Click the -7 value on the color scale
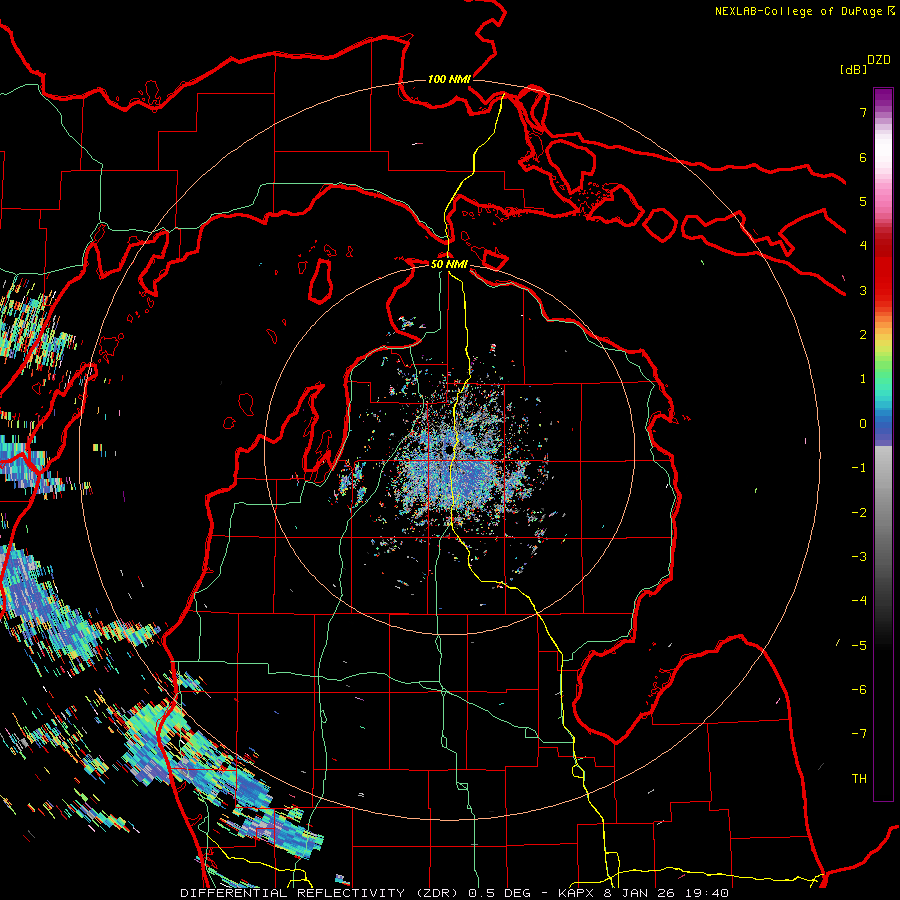 (859, 734)
